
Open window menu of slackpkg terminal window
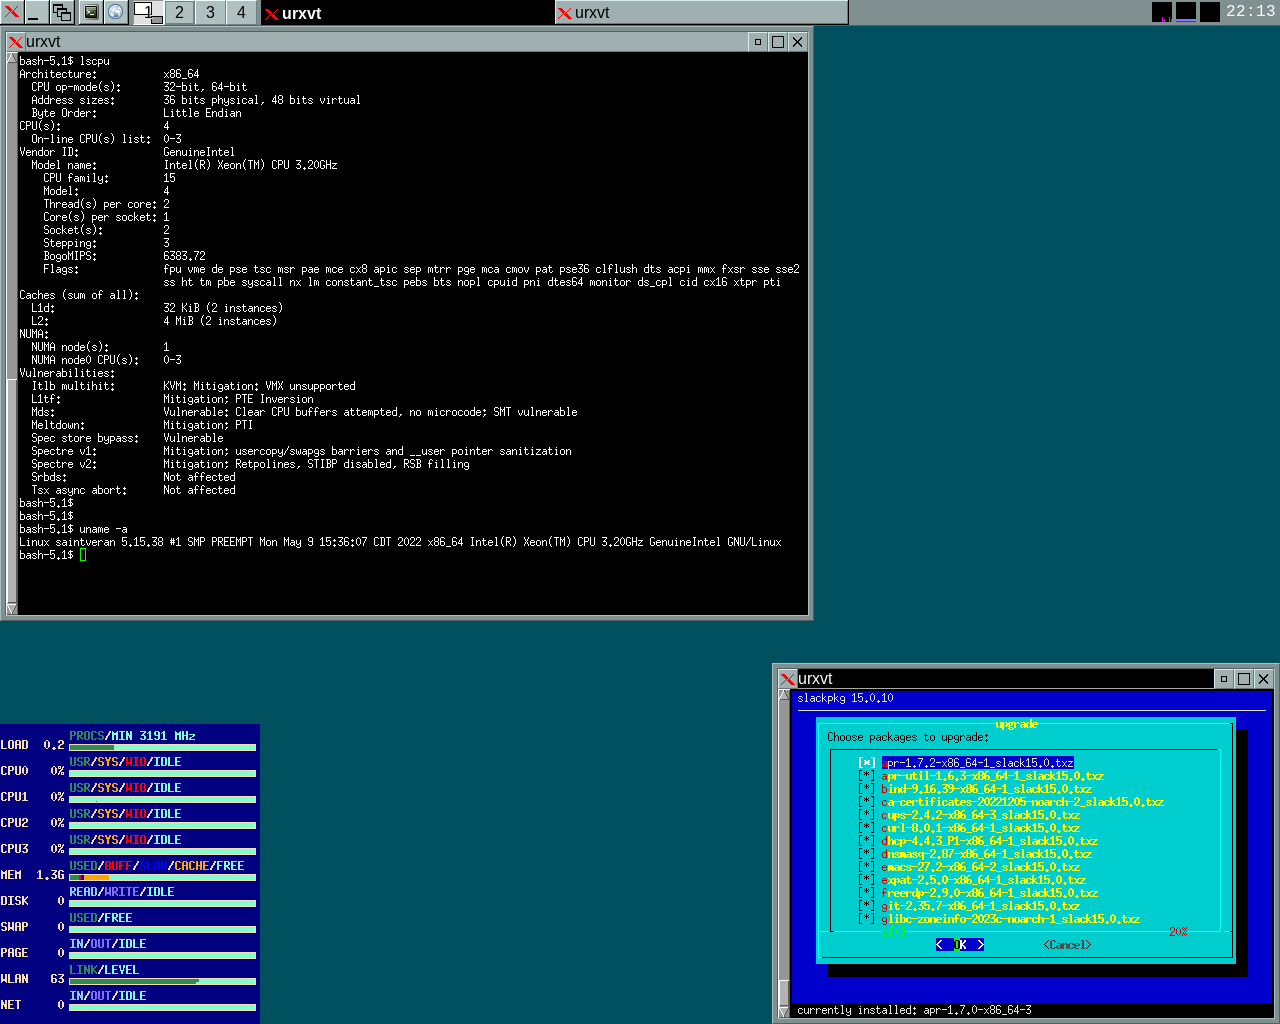(x=788, y=679)
